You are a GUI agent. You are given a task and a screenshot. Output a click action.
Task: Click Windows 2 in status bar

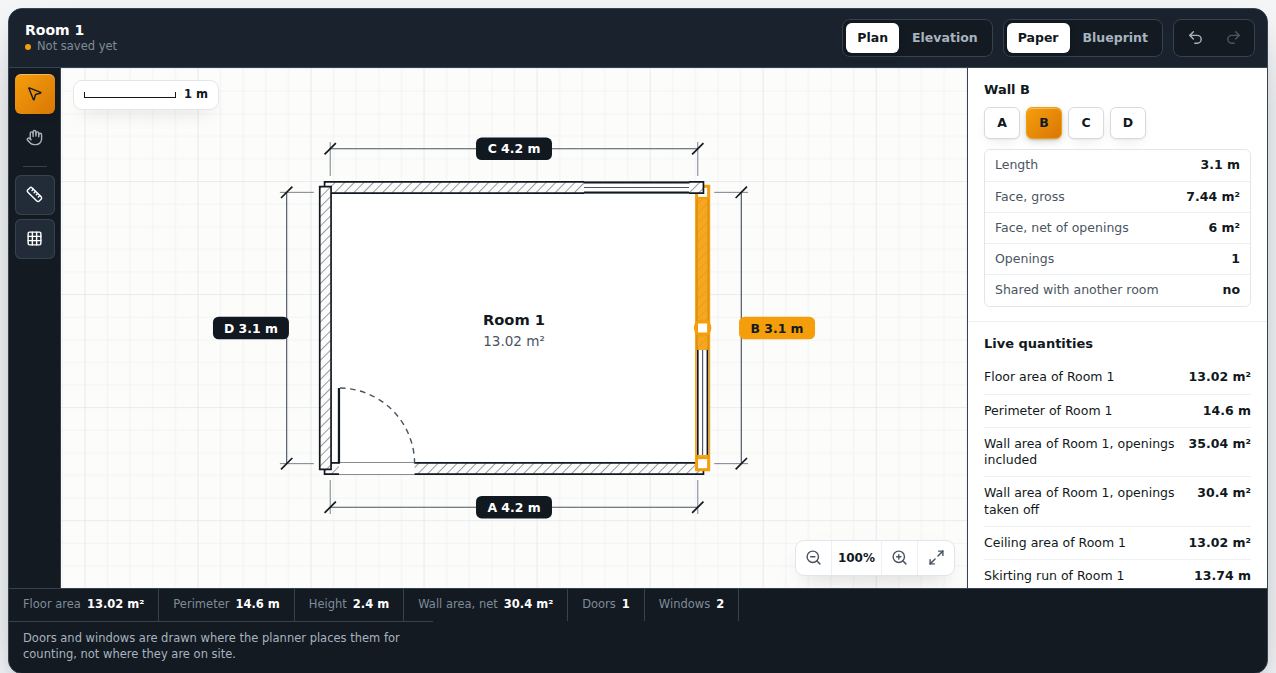691,604
